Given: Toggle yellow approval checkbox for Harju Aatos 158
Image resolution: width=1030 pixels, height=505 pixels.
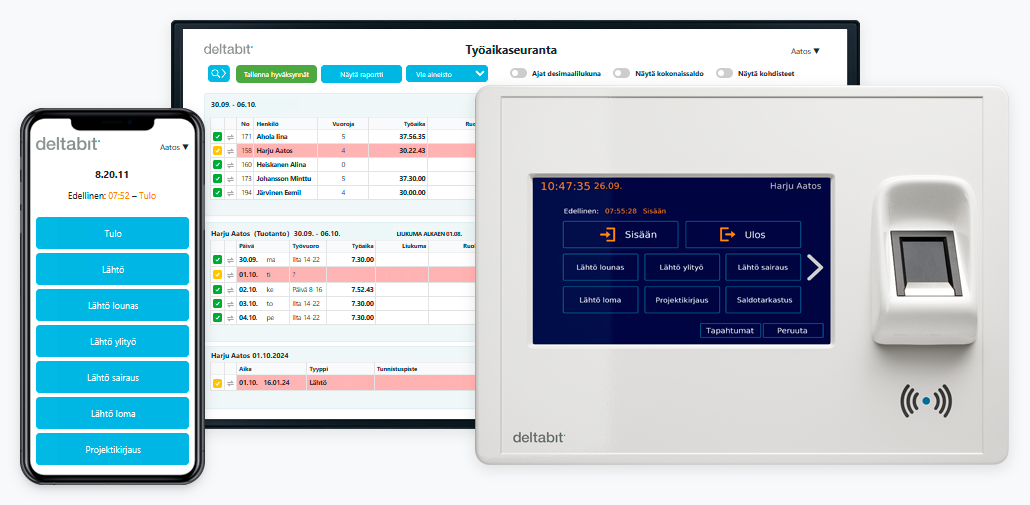Looking at the screenshot, I should (217, 150).
